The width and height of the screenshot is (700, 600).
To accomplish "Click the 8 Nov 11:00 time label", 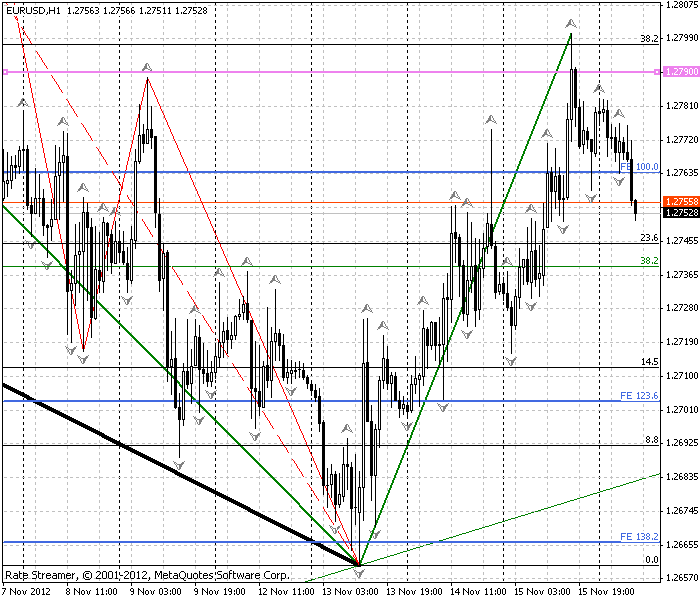I will 92,592.
